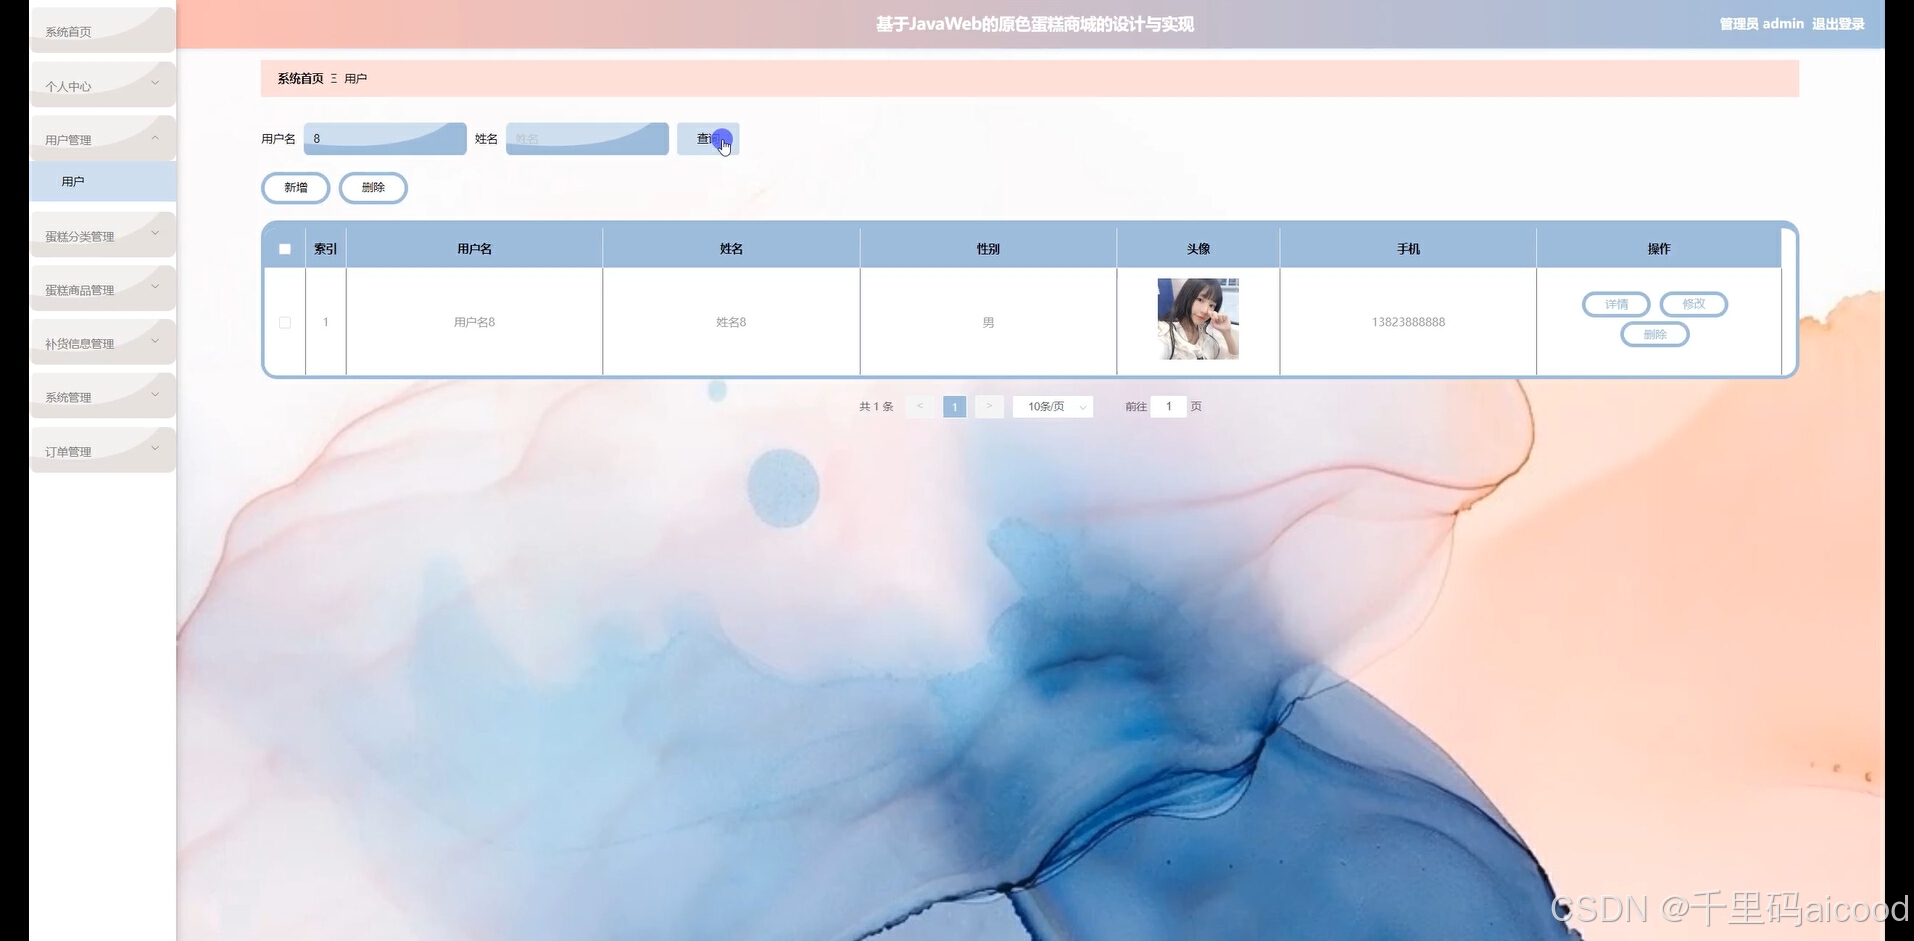Screen dimensions: 1914x941
Task: Toggle the select-all checkbox in table header
Action: point(285,249)
